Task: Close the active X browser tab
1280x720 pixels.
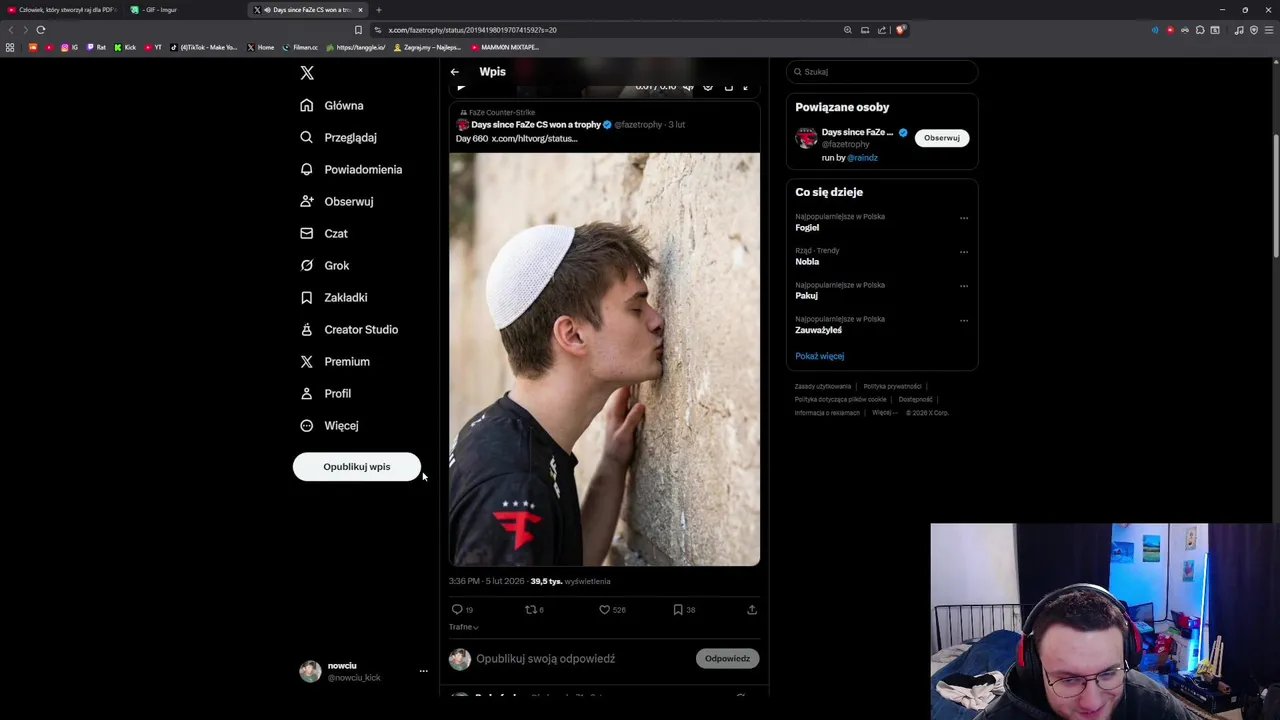Action: click(x=361, y=10)
